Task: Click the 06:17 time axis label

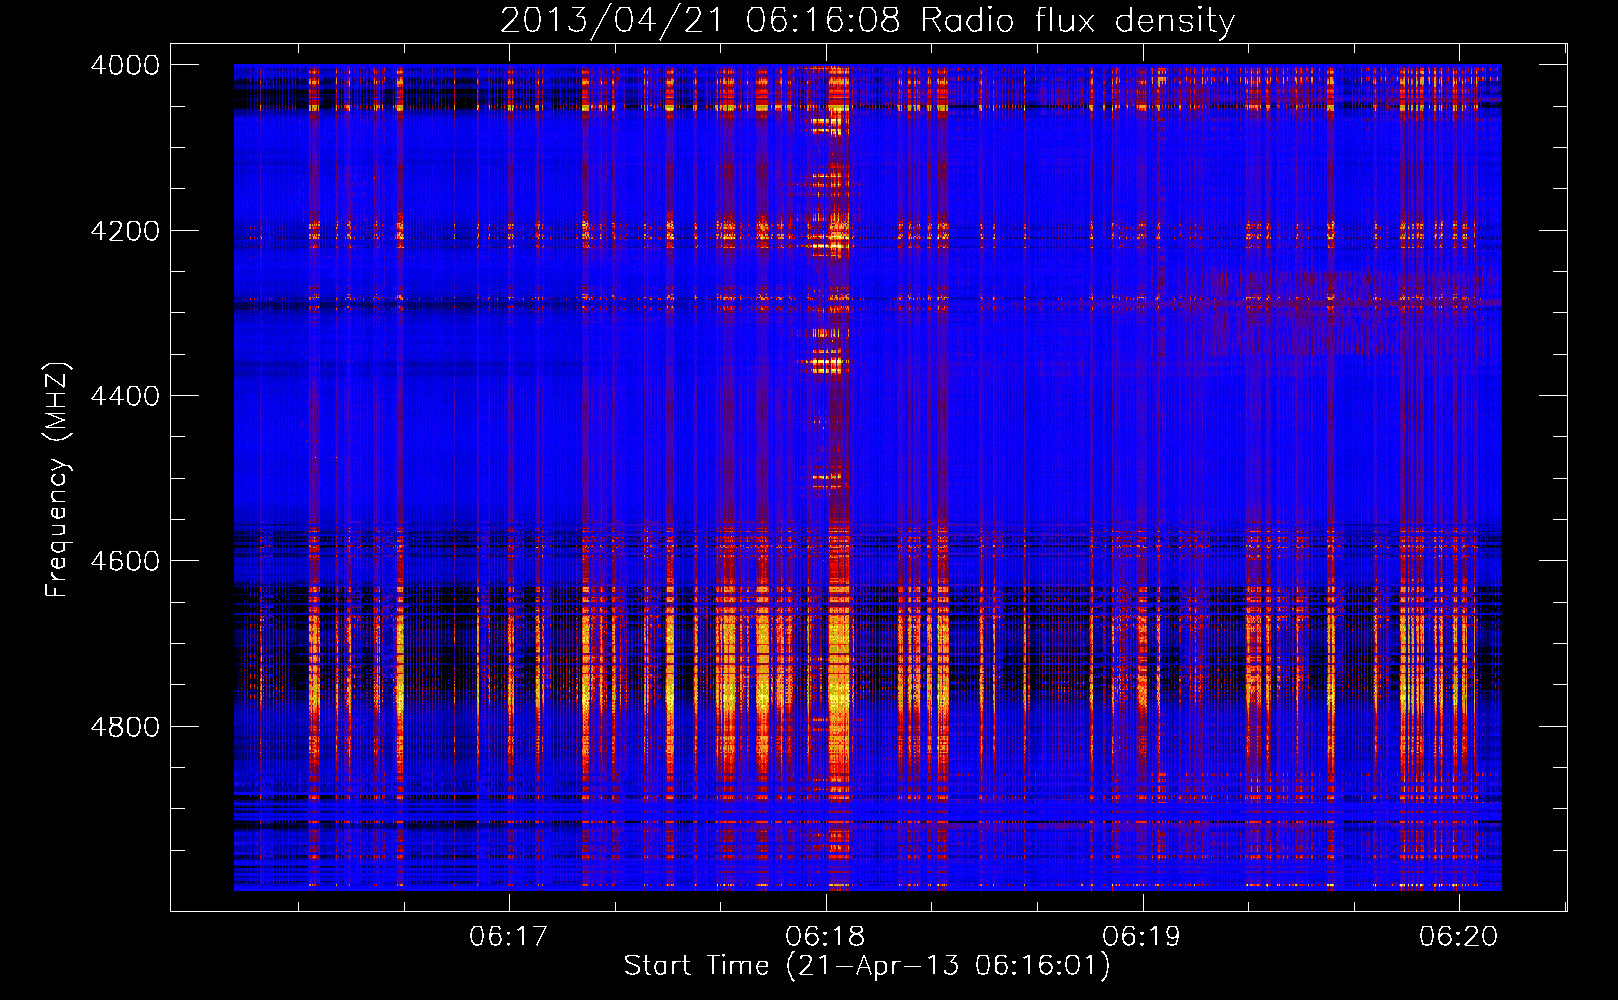Action: (x=509, y=936)
